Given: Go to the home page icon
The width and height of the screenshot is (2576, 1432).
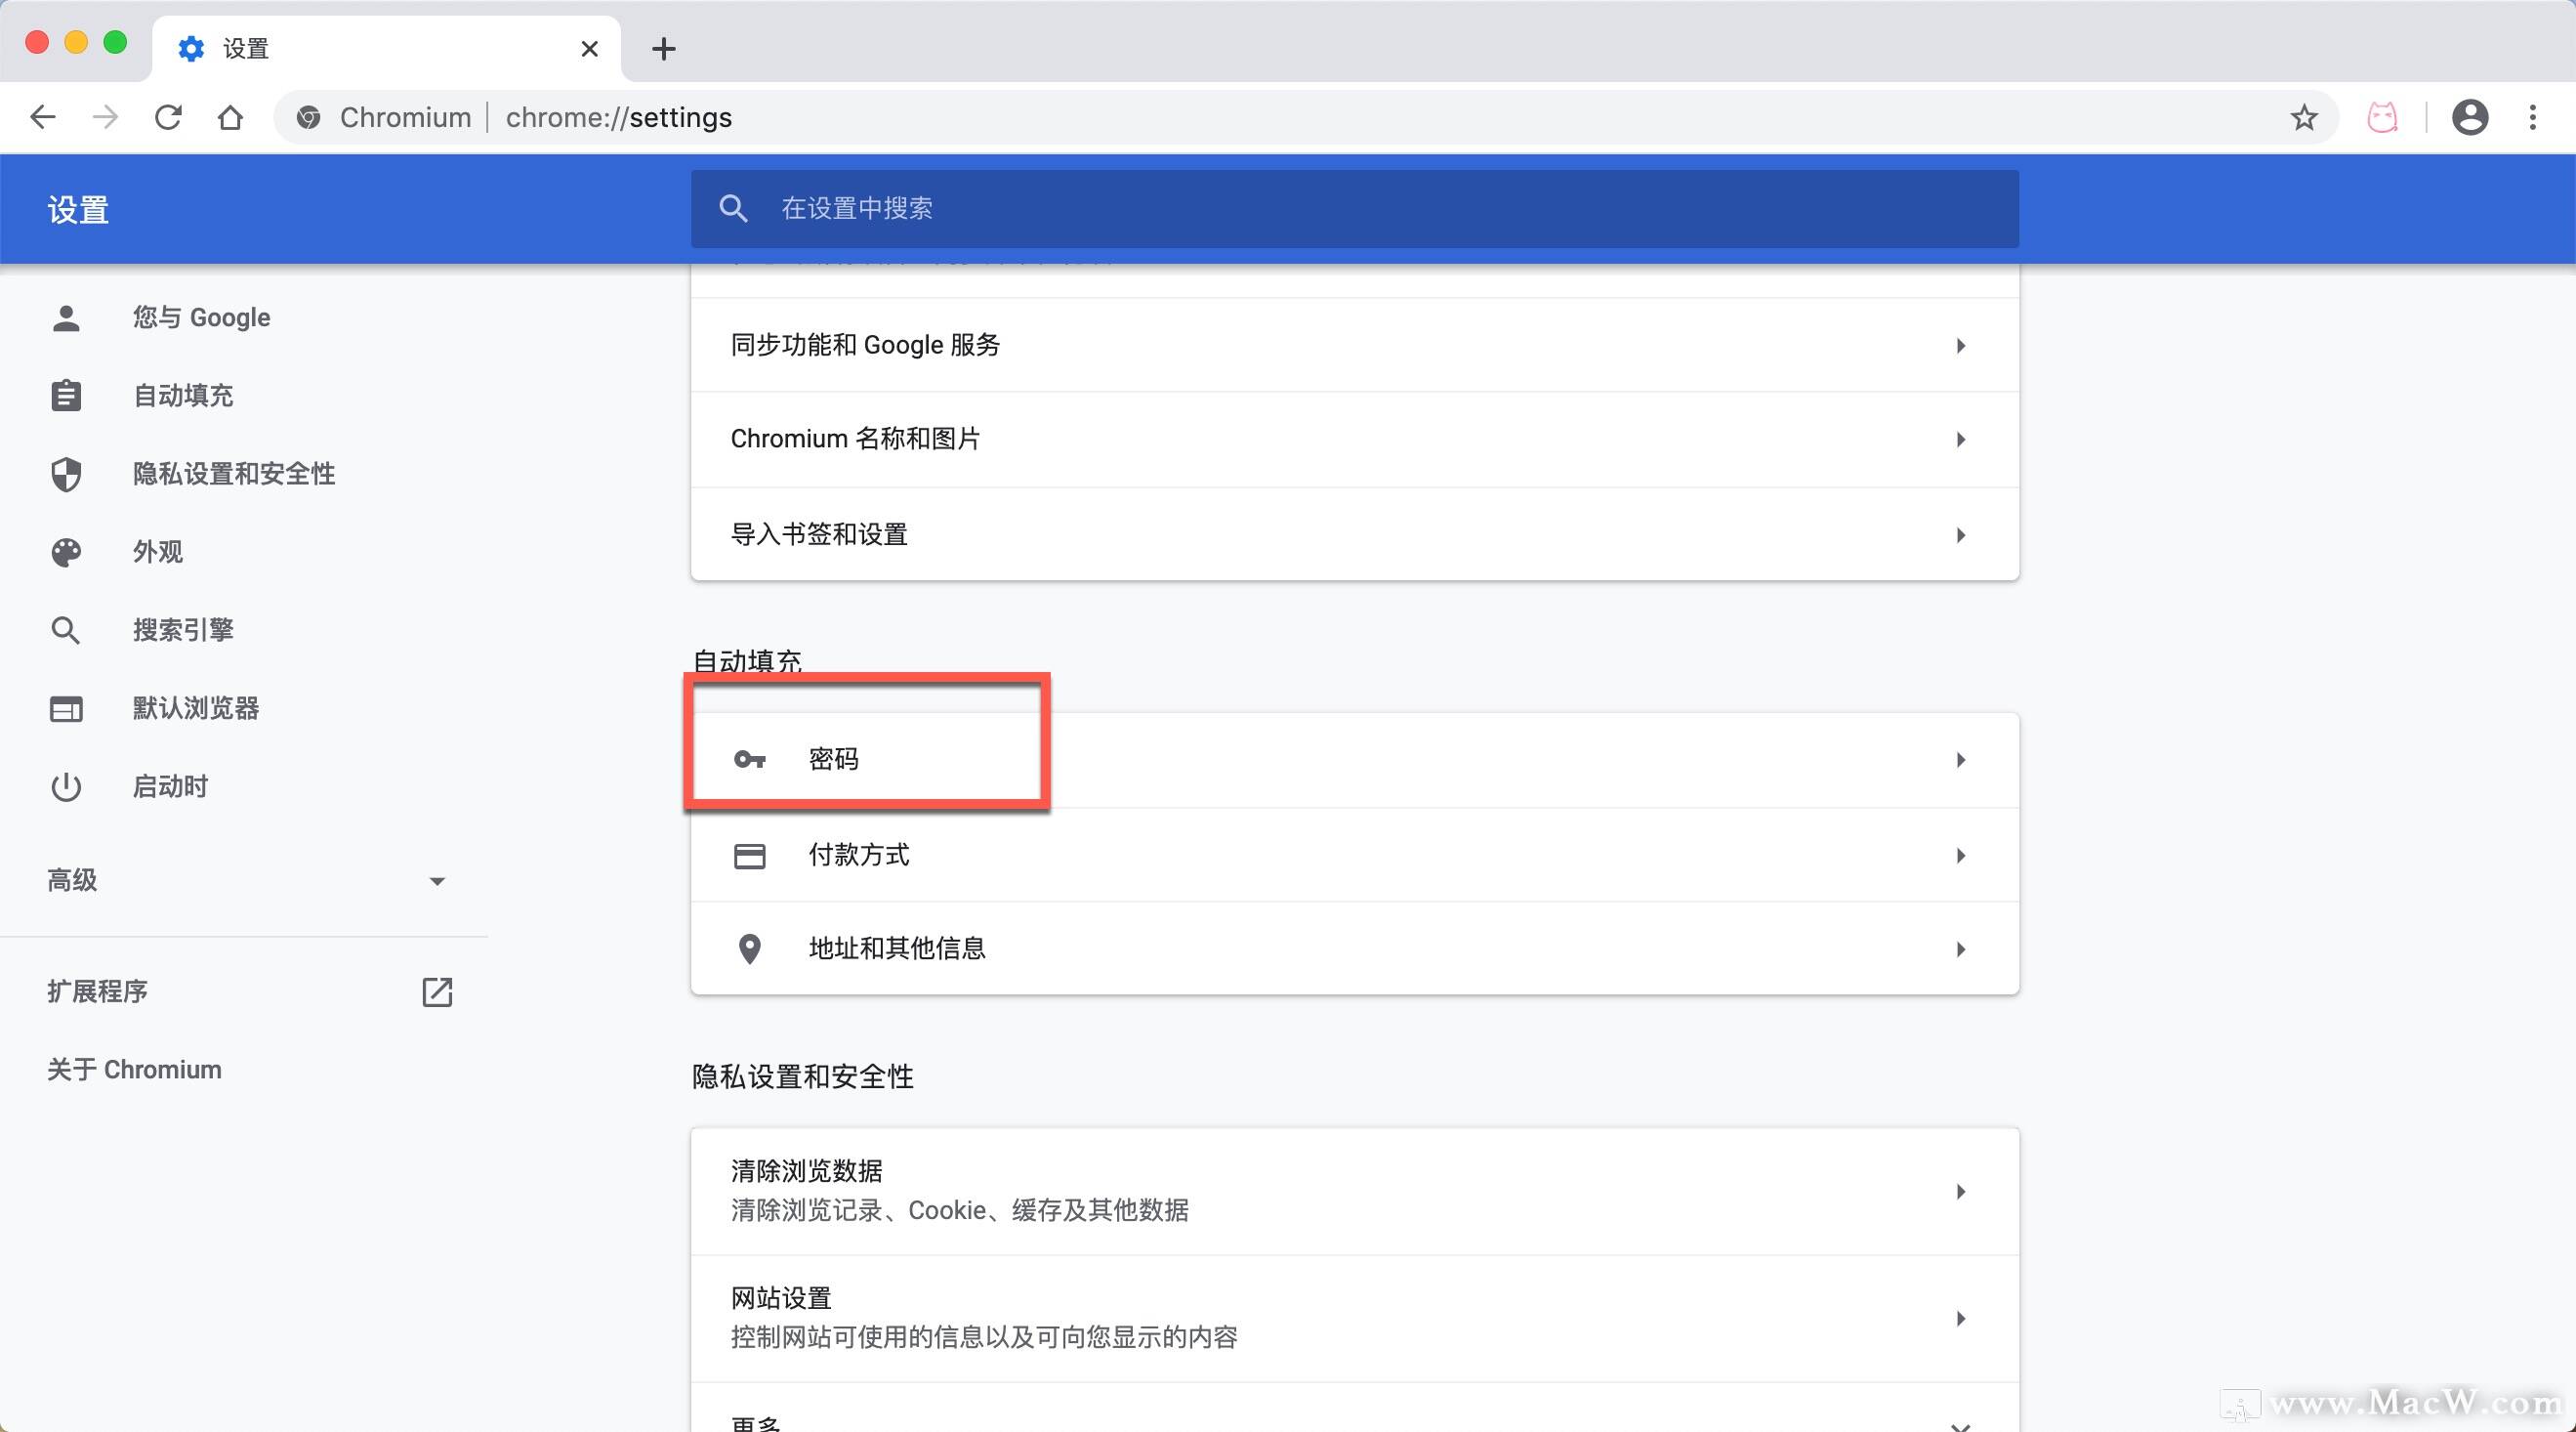Looking at the screenshot, I should click(230, 117).
